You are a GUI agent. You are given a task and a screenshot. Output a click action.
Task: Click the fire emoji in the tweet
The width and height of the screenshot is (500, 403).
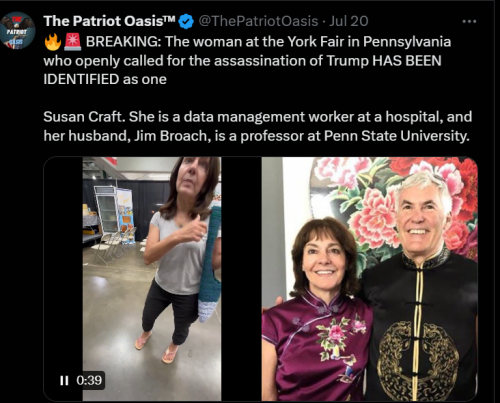click(x=53, y=42)
